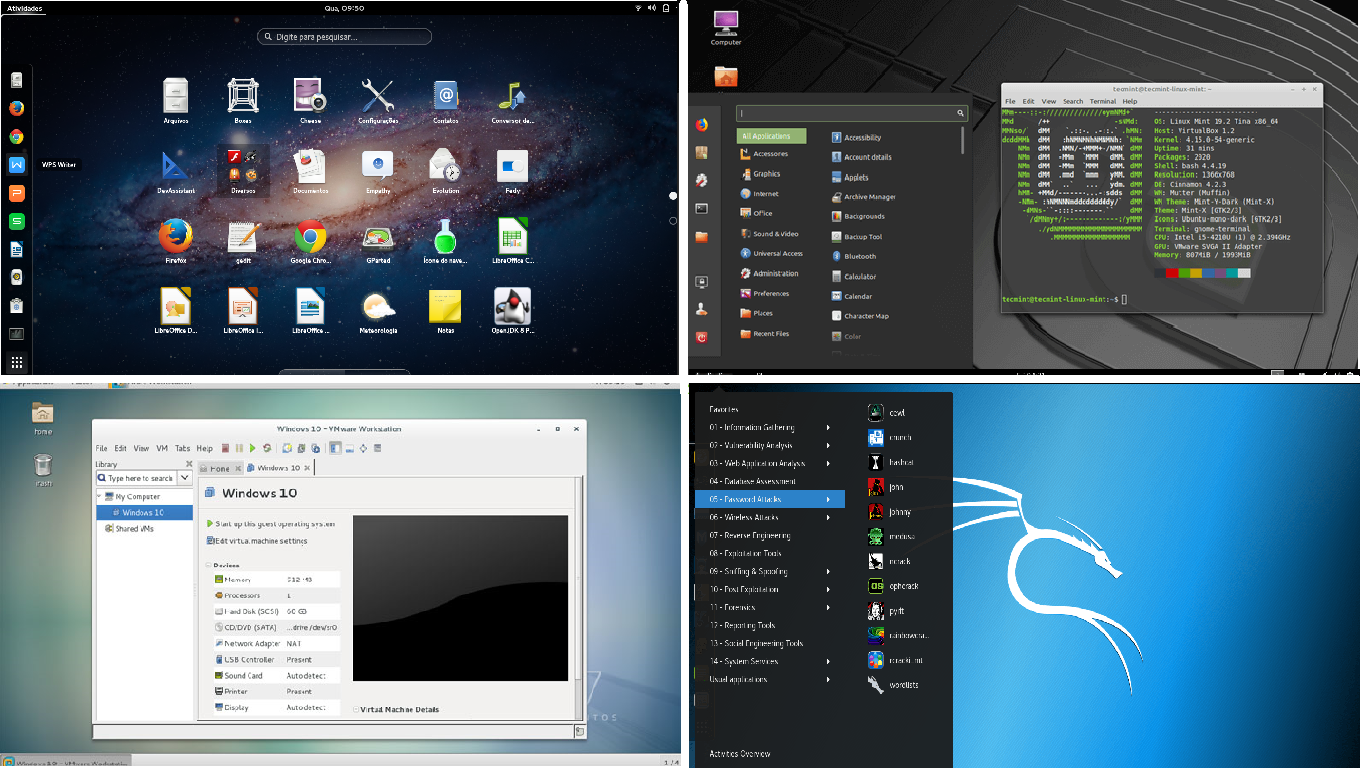Show applications grid button in GNOME dash
This screenshot has height=768, width=1360.
tap(17, 362)
